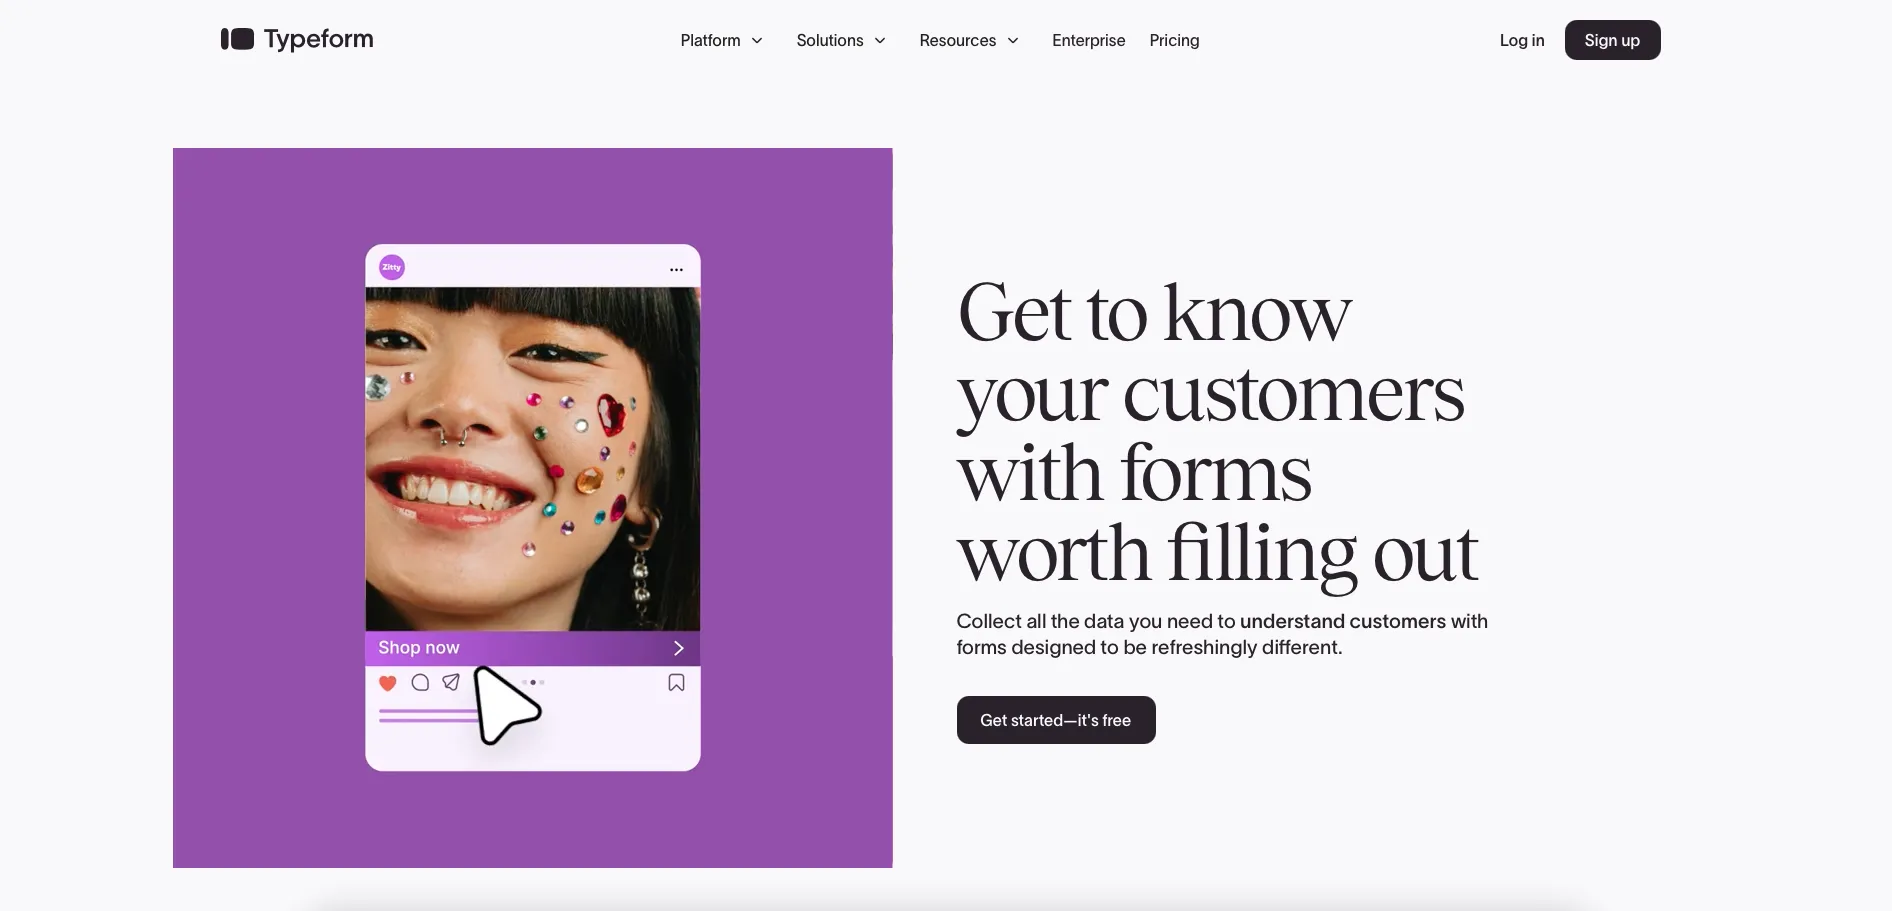Screen dimensions: 1892x911
Task: Click the Log in link
Action: (x=1521, y=40)
